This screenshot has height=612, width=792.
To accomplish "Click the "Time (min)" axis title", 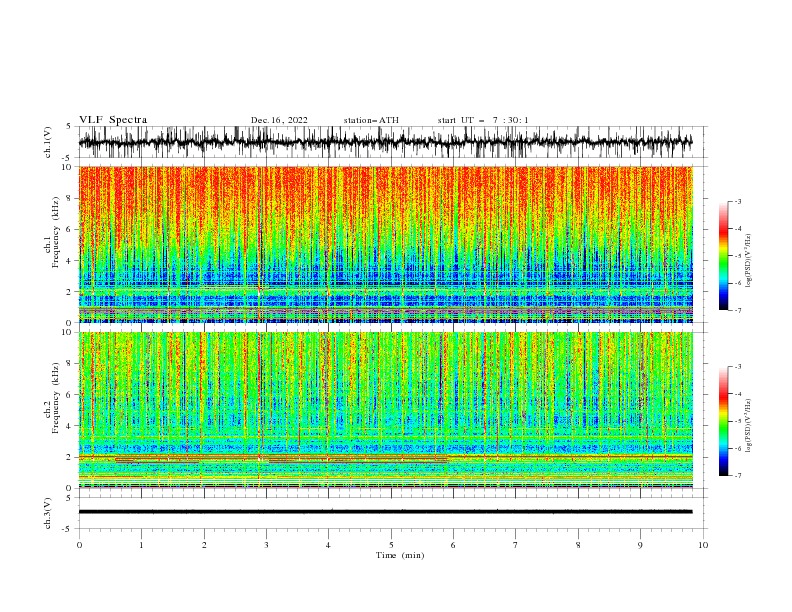I will click(400, 555).
